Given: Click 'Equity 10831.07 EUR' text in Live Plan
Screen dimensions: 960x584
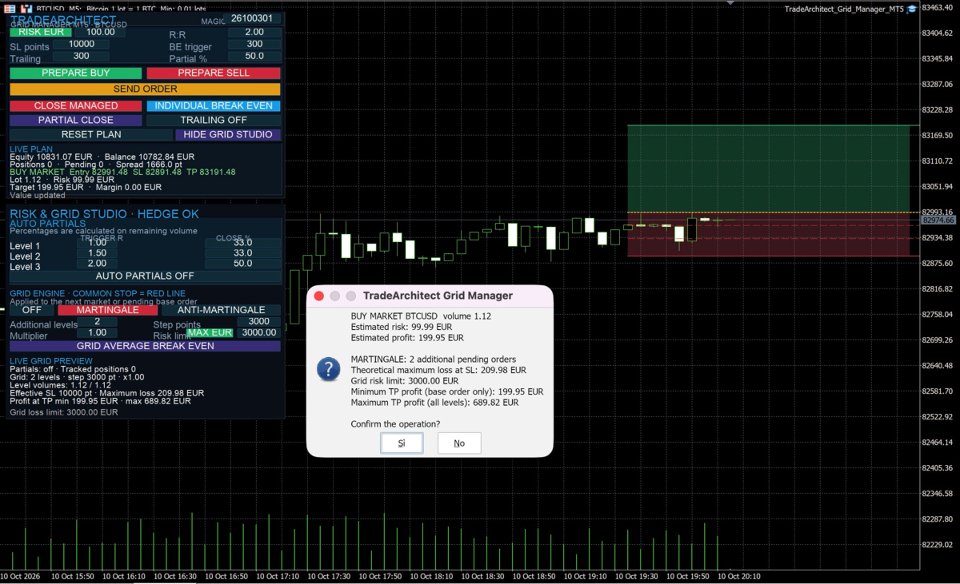Looking at the screenshot, I should click(51, 157).
